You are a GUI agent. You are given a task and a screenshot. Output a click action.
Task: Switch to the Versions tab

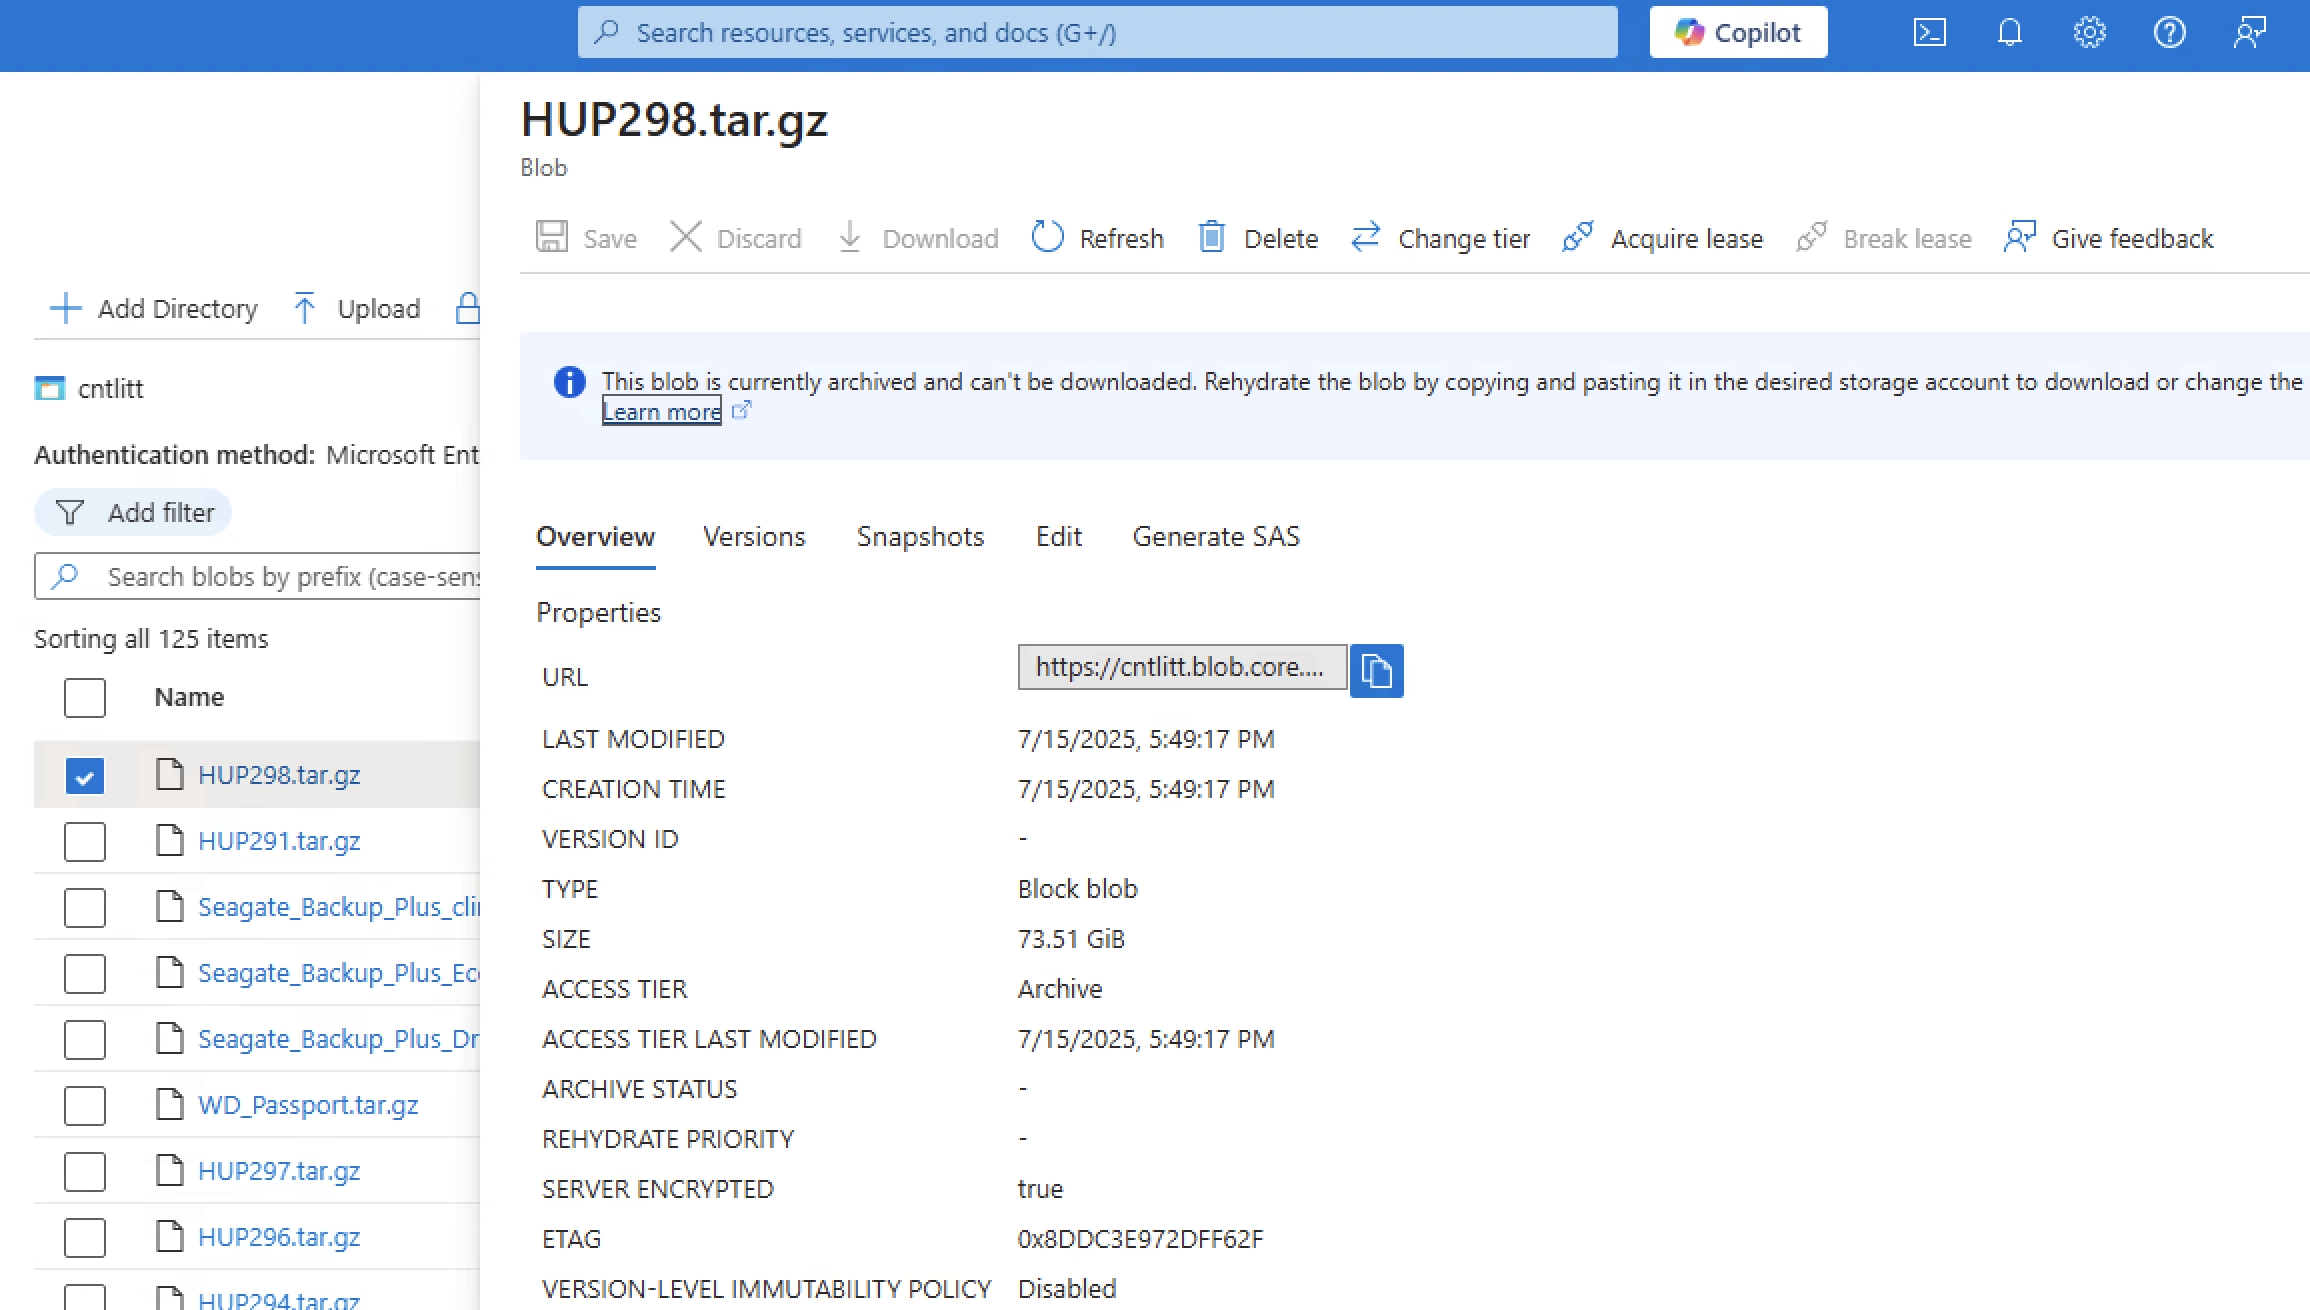(x=754, y=537)
